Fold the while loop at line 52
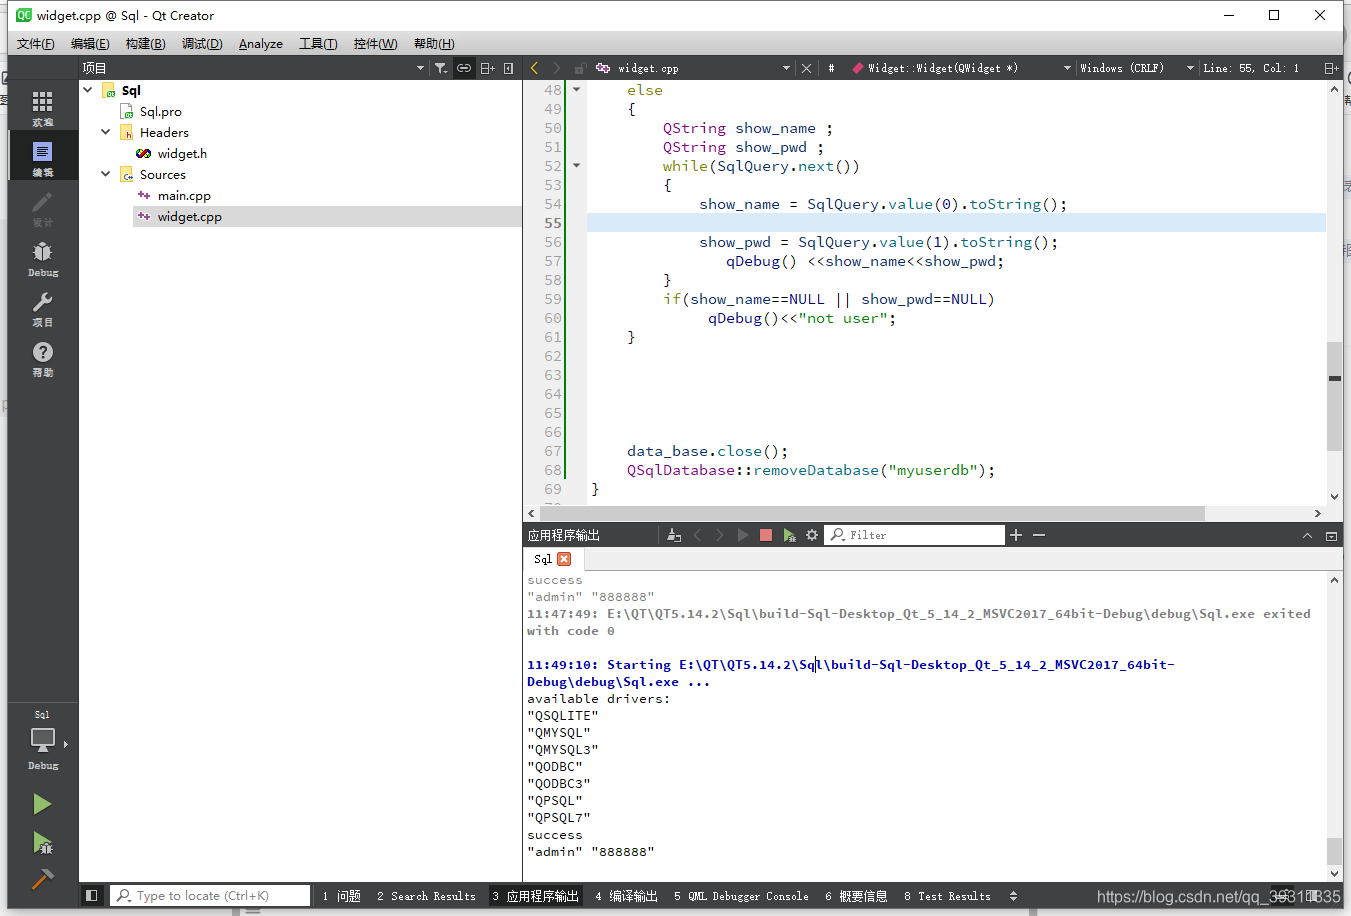This screenshot has height=916, width=1351. [576, 166]
